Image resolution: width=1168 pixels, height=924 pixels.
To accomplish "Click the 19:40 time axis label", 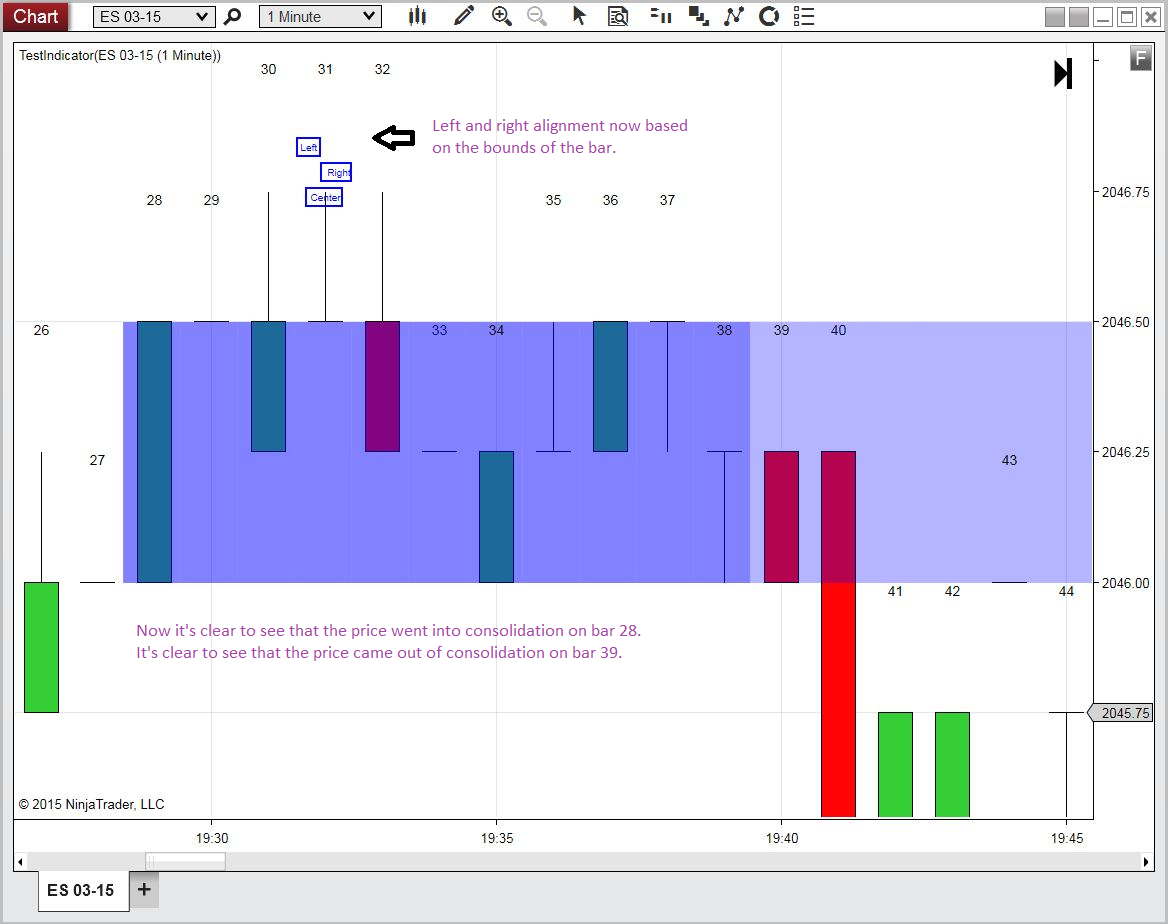I will click(x=782, y=838).
